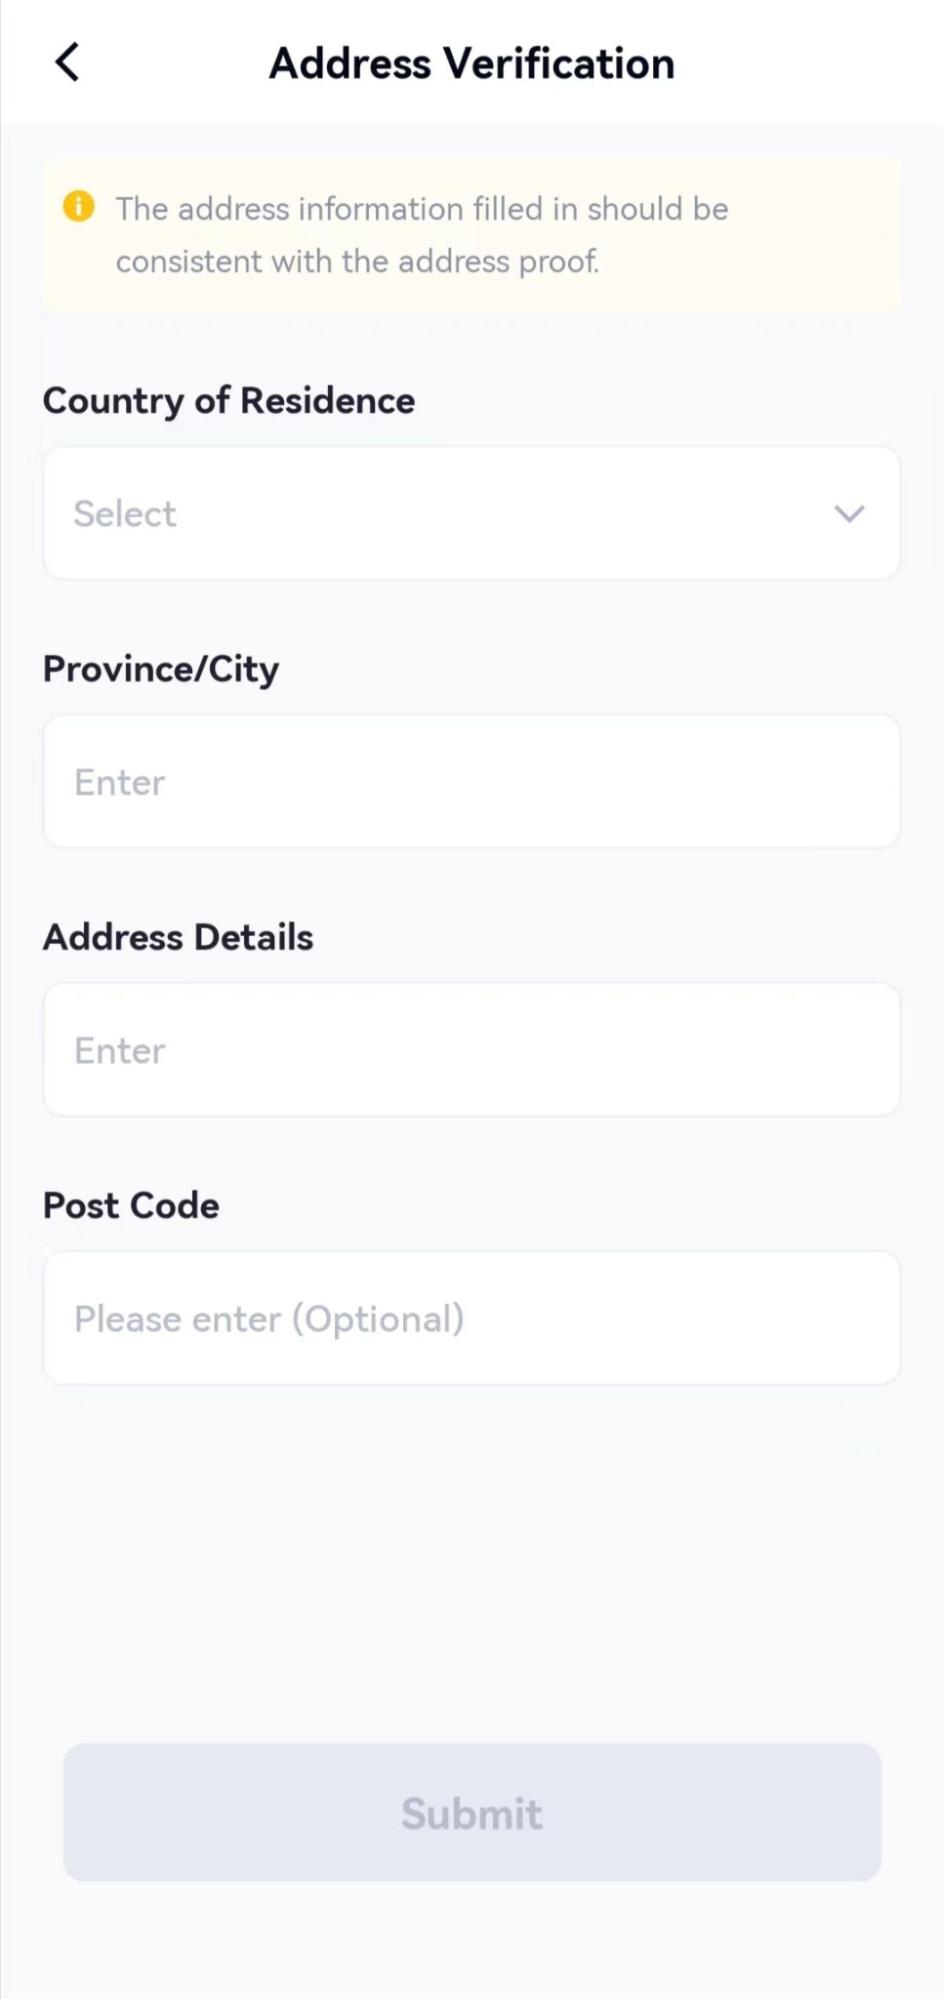Click the Province/City label
Viewport: 944px width, 1999px height.
click(x=161, y=669)
